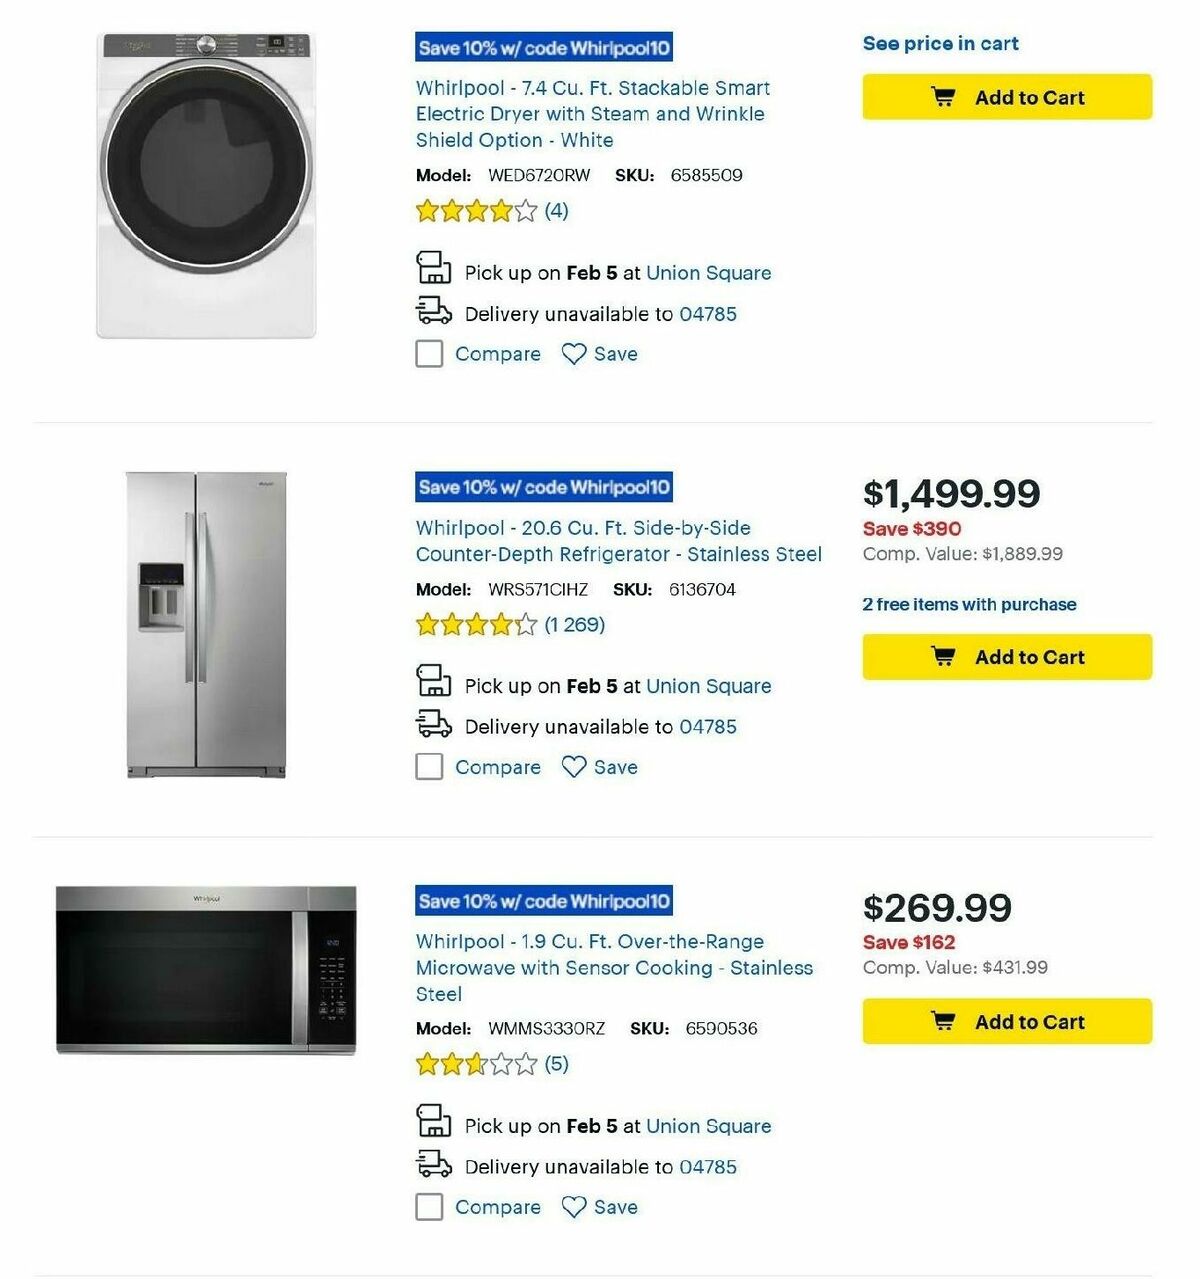Click the heart icon to save the refrigerator
Image resolution: width=1200 pixels, height=1279 pixels.
tap(572, 766)
